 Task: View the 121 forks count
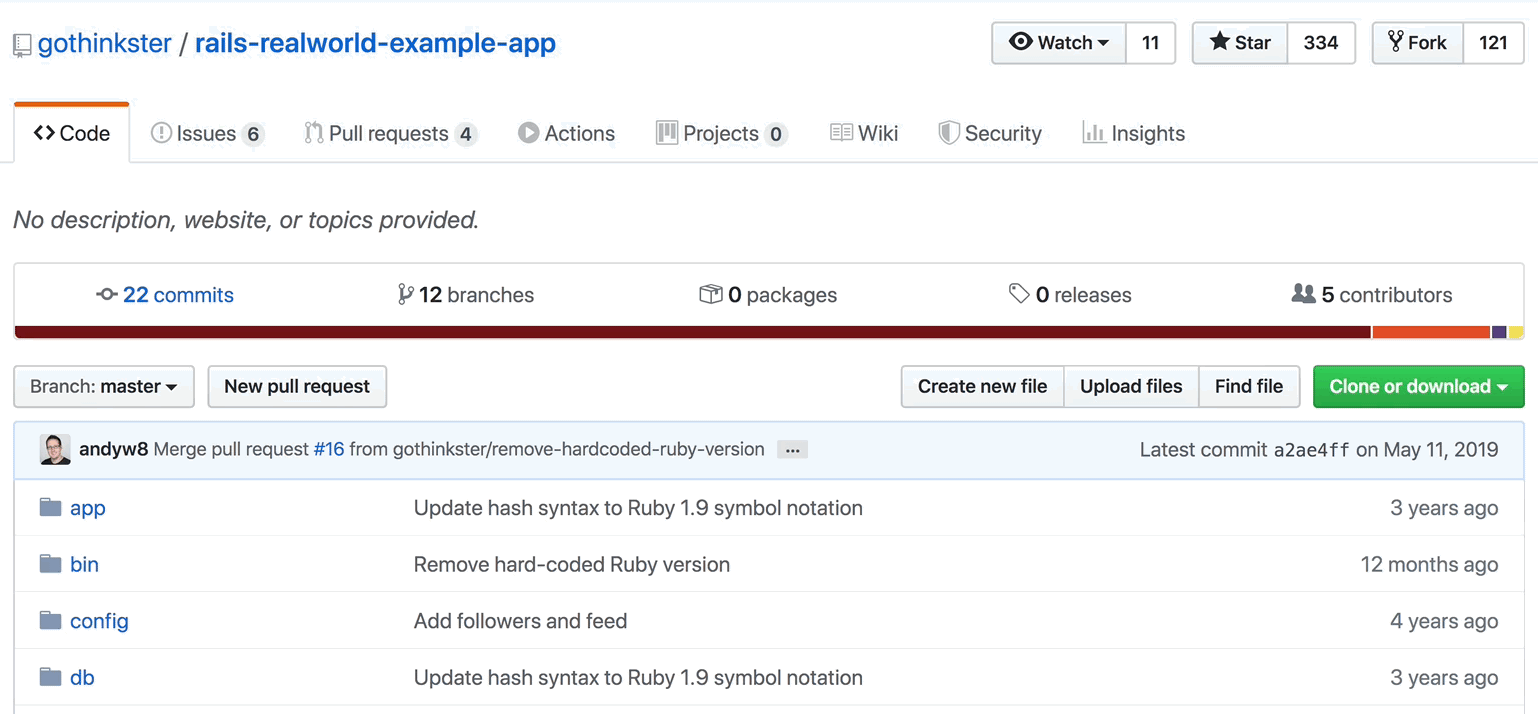(1493, 43)
